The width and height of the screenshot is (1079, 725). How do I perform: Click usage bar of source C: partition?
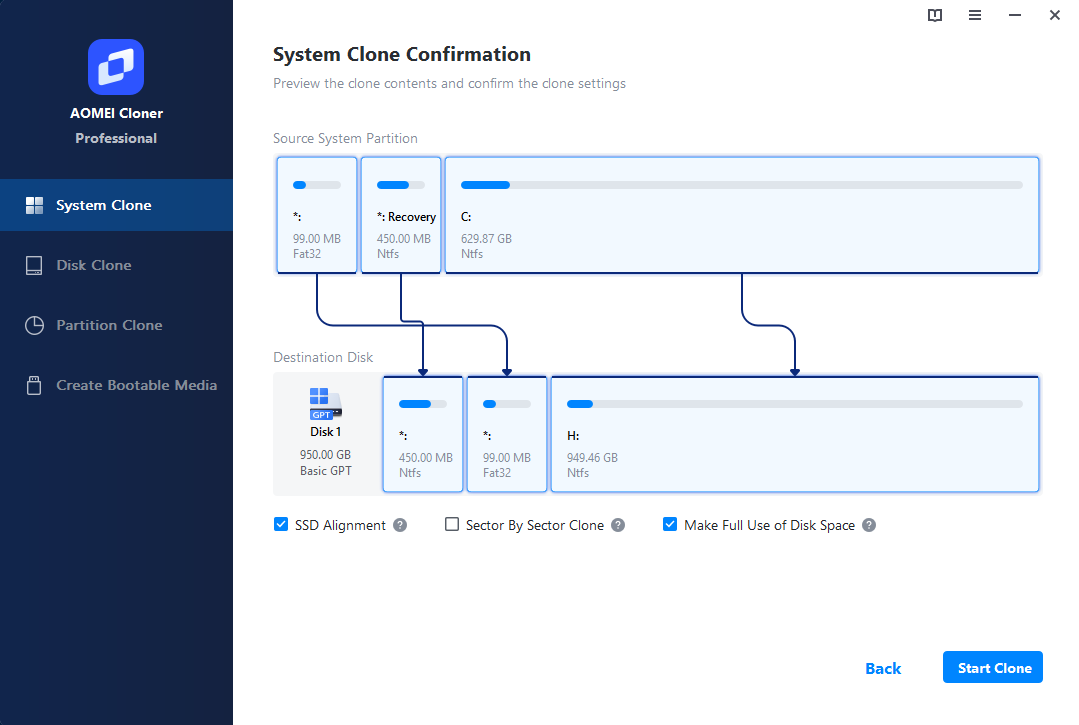click(742, 185)
